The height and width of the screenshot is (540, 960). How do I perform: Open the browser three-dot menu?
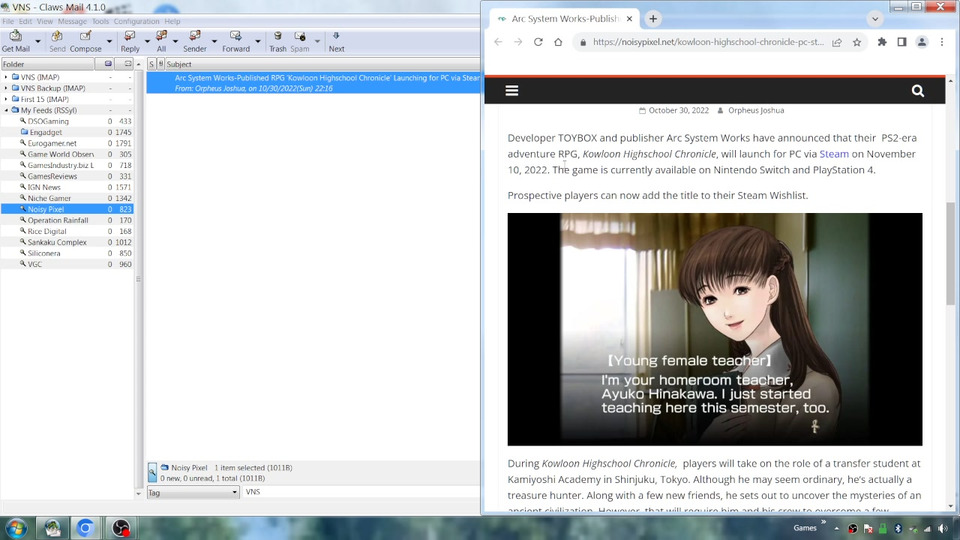(942, 42)
